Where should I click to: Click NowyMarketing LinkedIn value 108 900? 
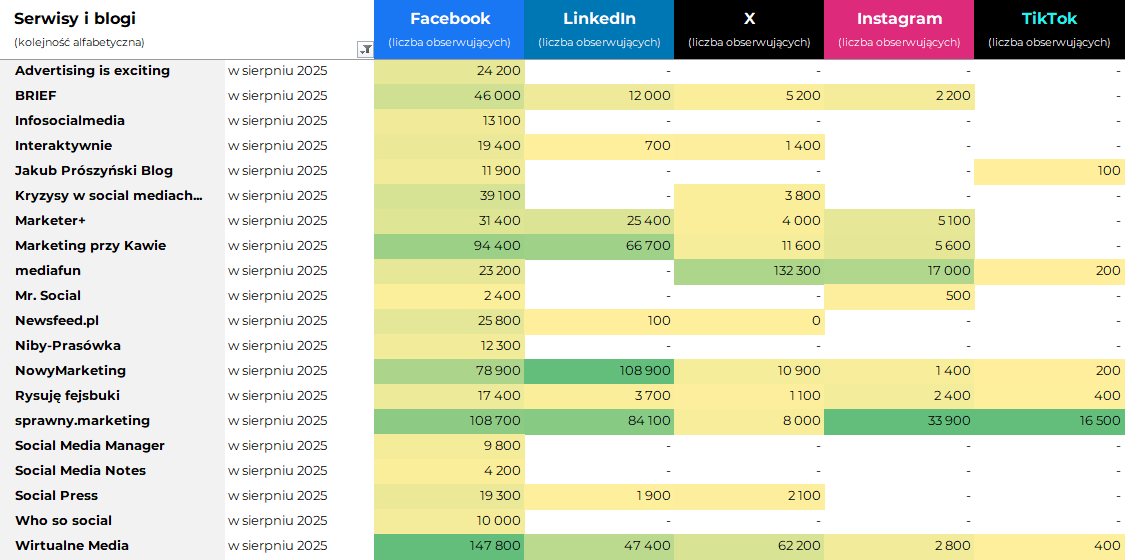click(599, 371)
